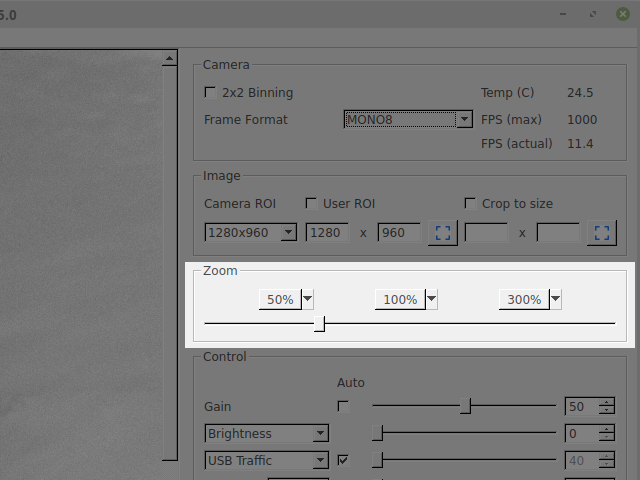640x480 pixels.
Task: Click the crop width input field
Action: 487,232
